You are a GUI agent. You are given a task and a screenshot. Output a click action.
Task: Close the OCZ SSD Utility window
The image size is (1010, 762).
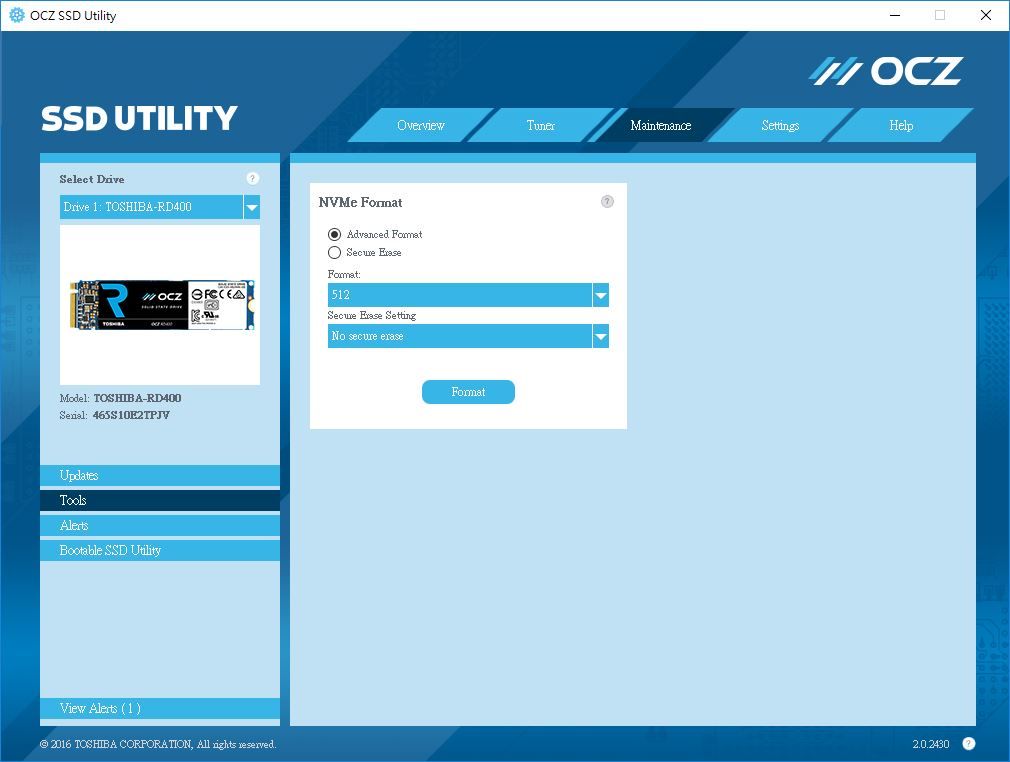[x=986, y=15]
